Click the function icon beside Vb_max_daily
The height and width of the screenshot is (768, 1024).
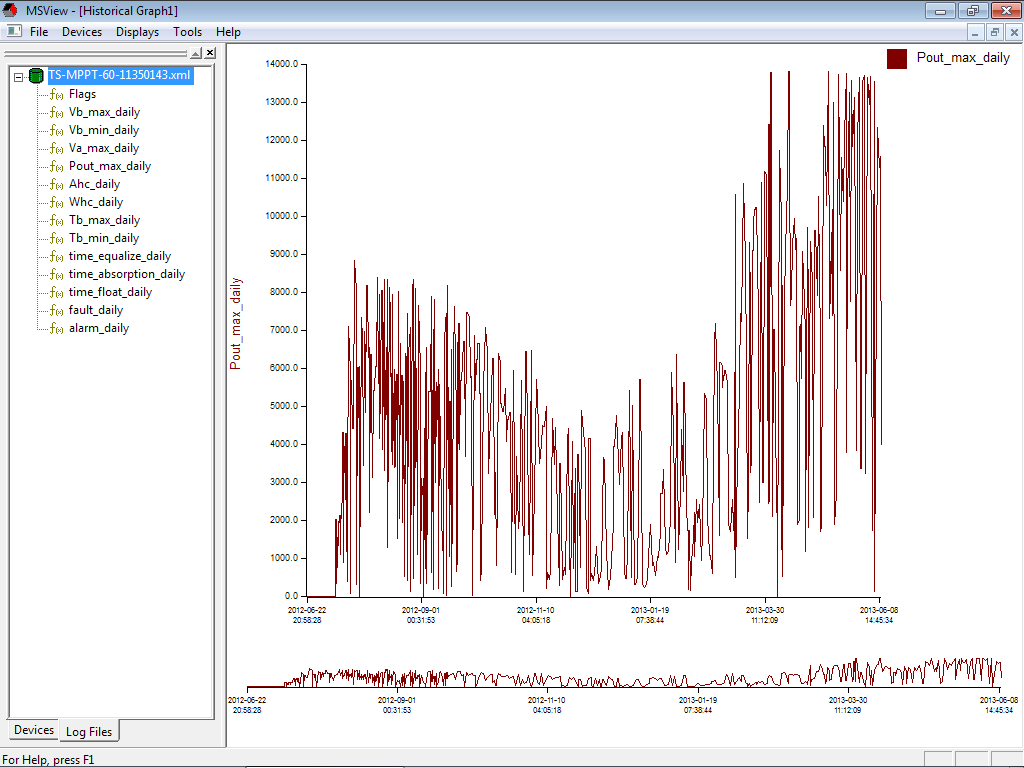pos(57,112)
